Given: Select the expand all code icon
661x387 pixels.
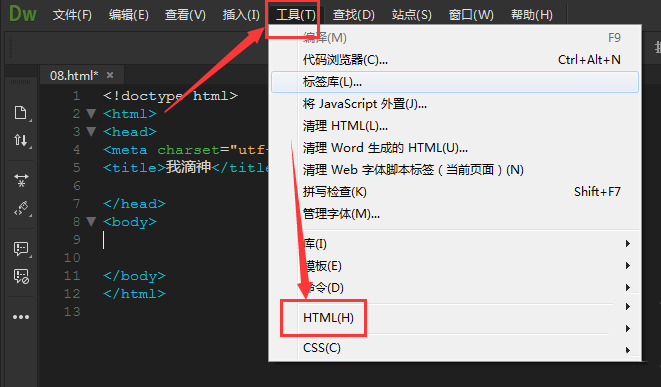Looking at the screenshot, I should pos(21,180).
